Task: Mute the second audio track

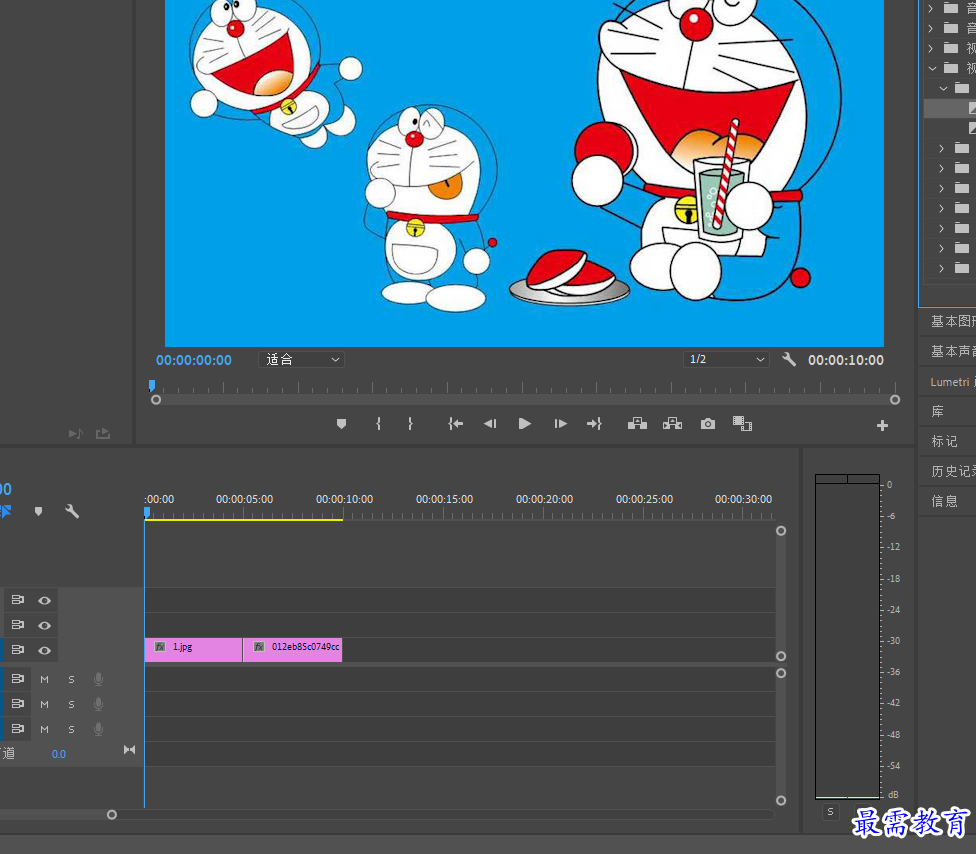Action: pos(44,705)
